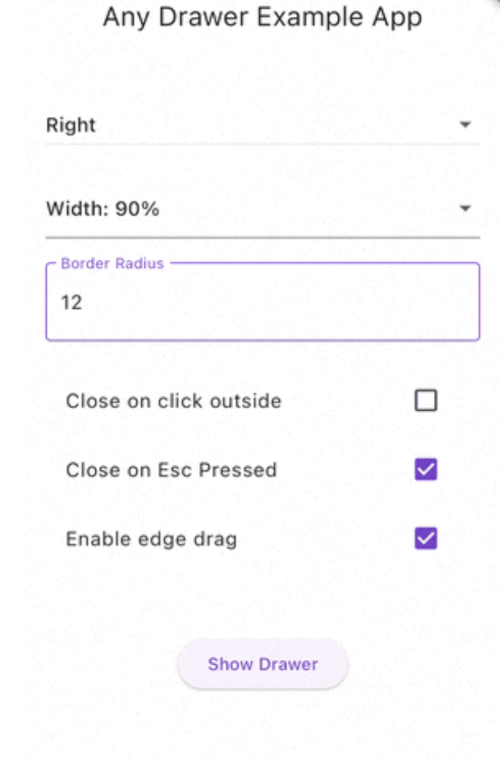Enable the Close on click outside checkbox

point(426,401)
